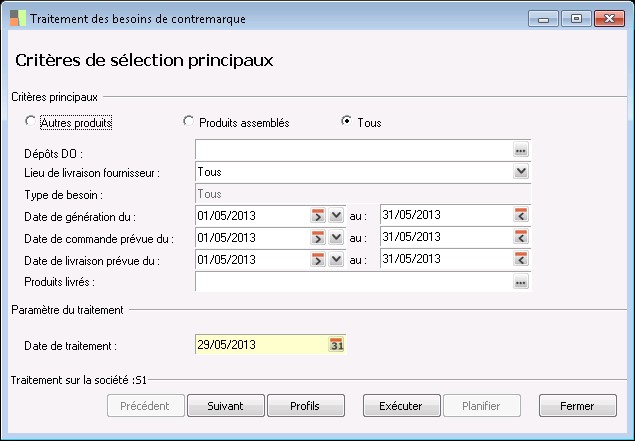
Task: Select the Produits assemblés radio button
Action: [187, 122]
